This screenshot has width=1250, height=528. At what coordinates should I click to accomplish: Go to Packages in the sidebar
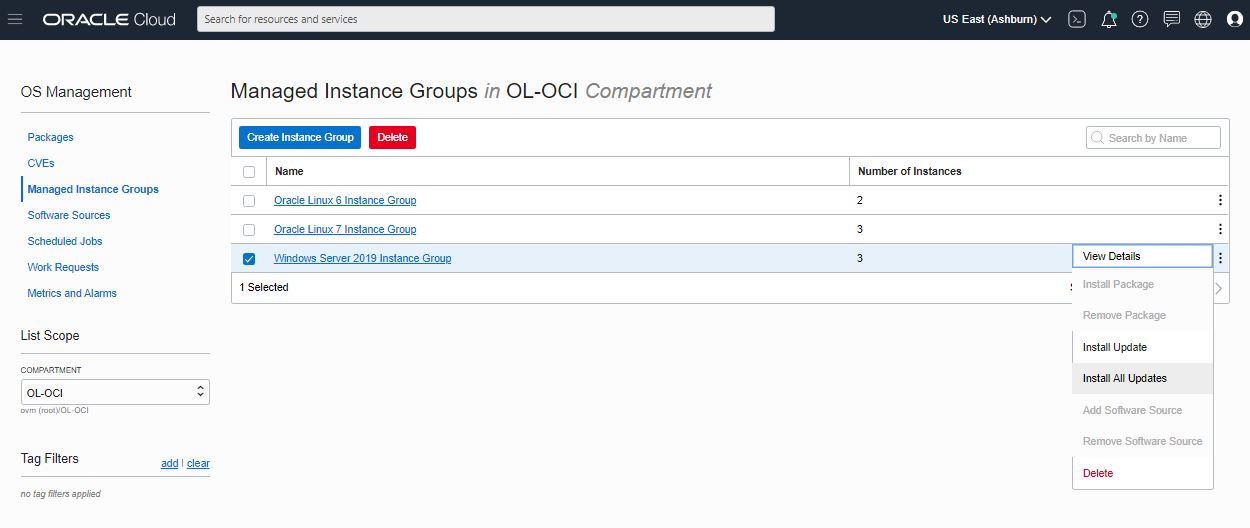tap(51, 137)
